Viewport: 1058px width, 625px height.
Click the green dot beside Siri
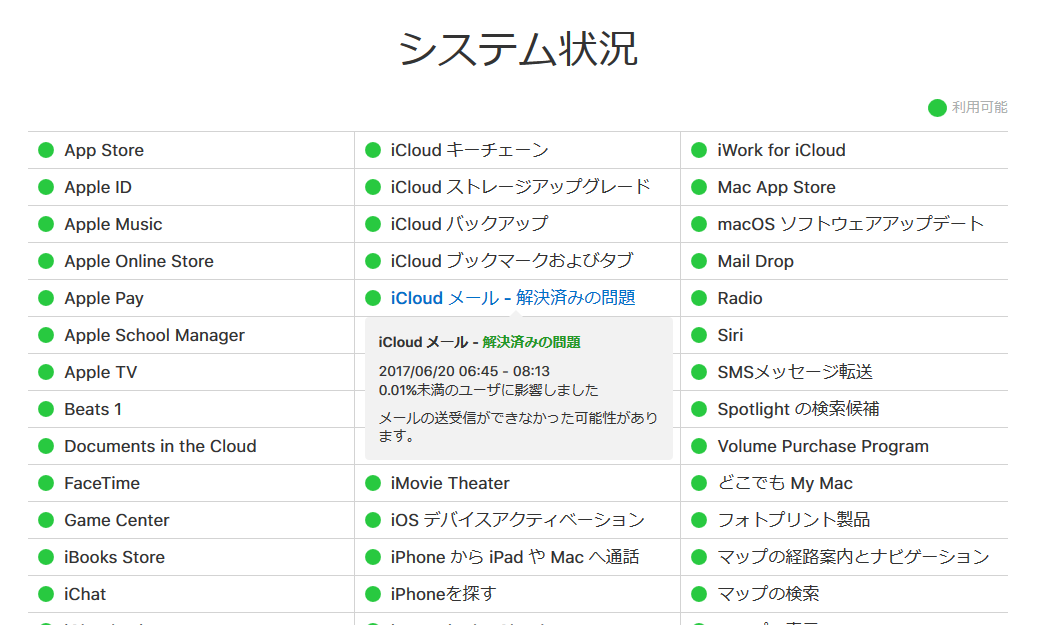click(699, 335)
